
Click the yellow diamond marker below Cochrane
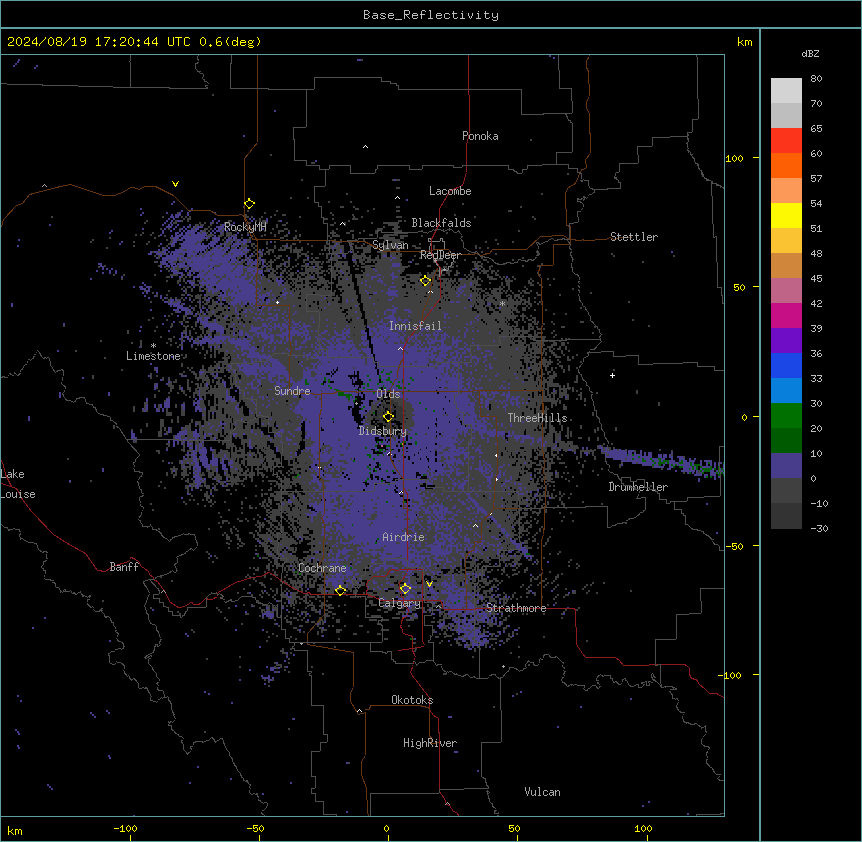[340, 590]
